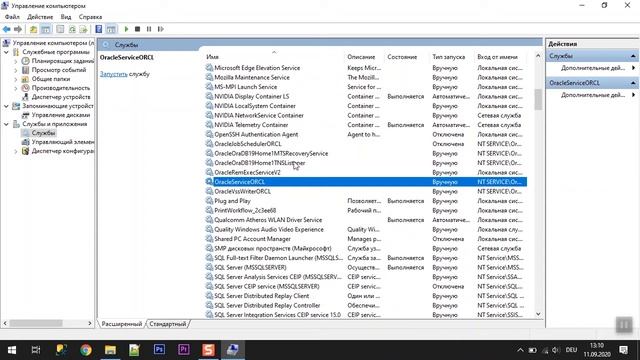The image size is (640, 360).
Task: Switch to the Расширенный tab
Action: (122, 324)
